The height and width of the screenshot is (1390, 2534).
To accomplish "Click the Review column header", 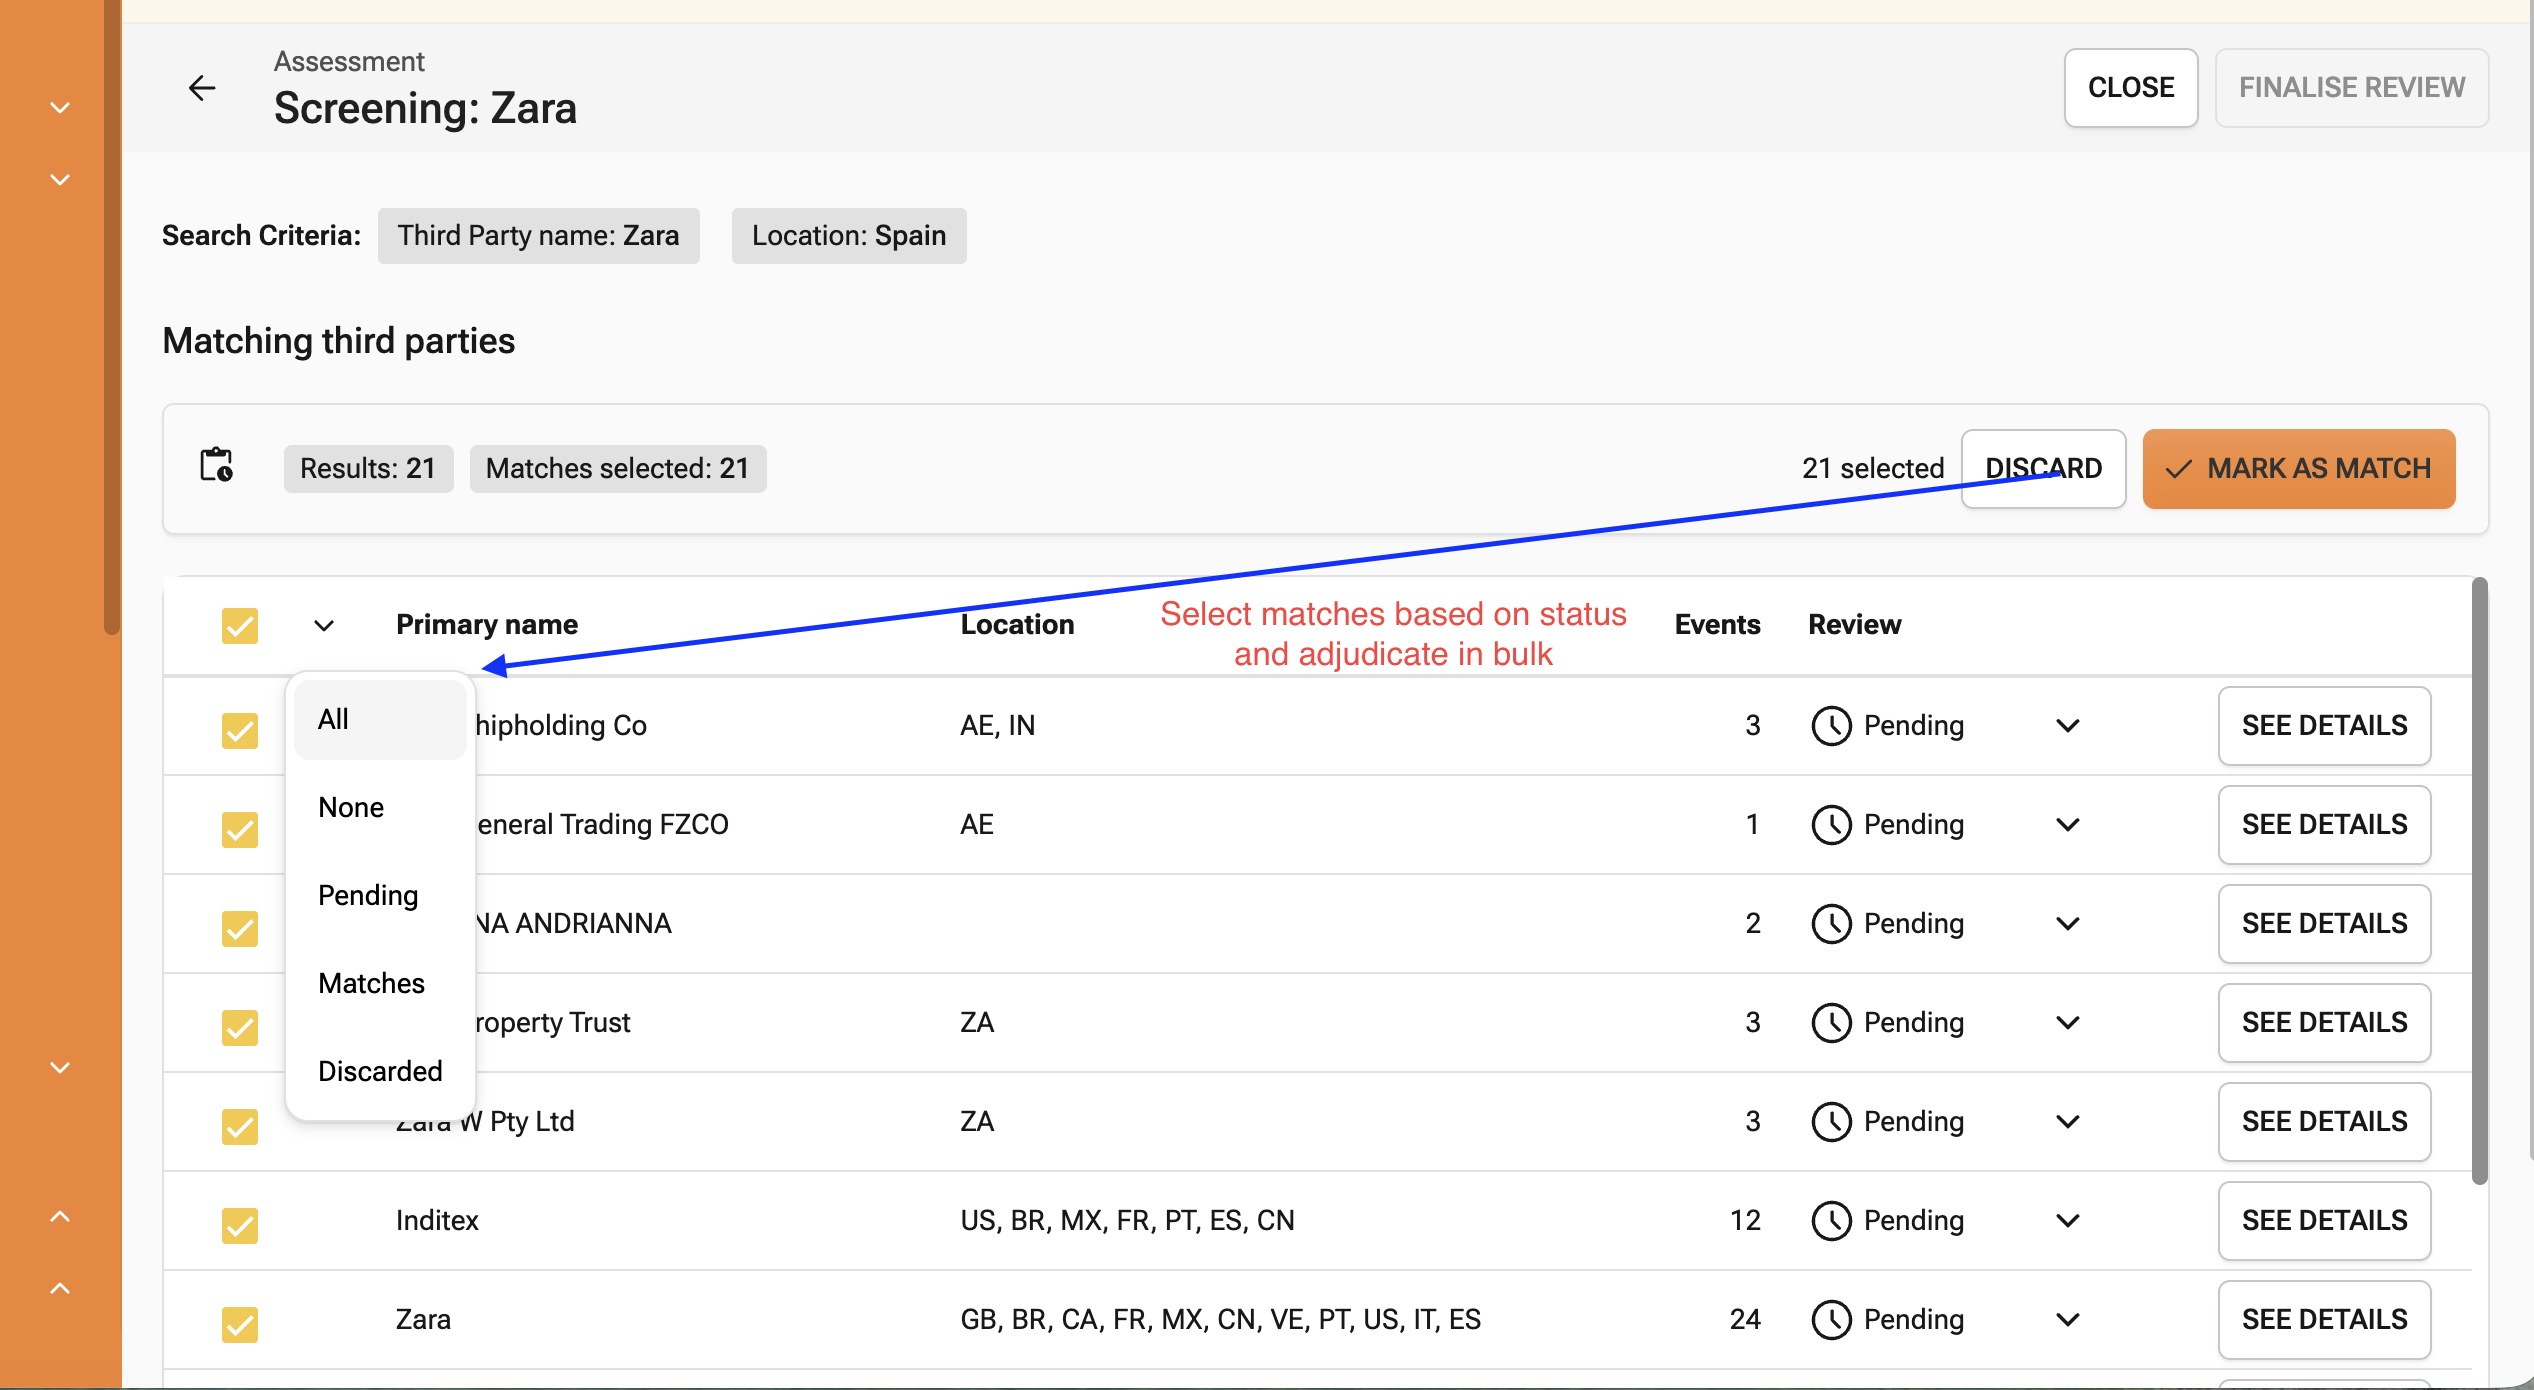I will pyautogui.click(x=1854, y=625).
